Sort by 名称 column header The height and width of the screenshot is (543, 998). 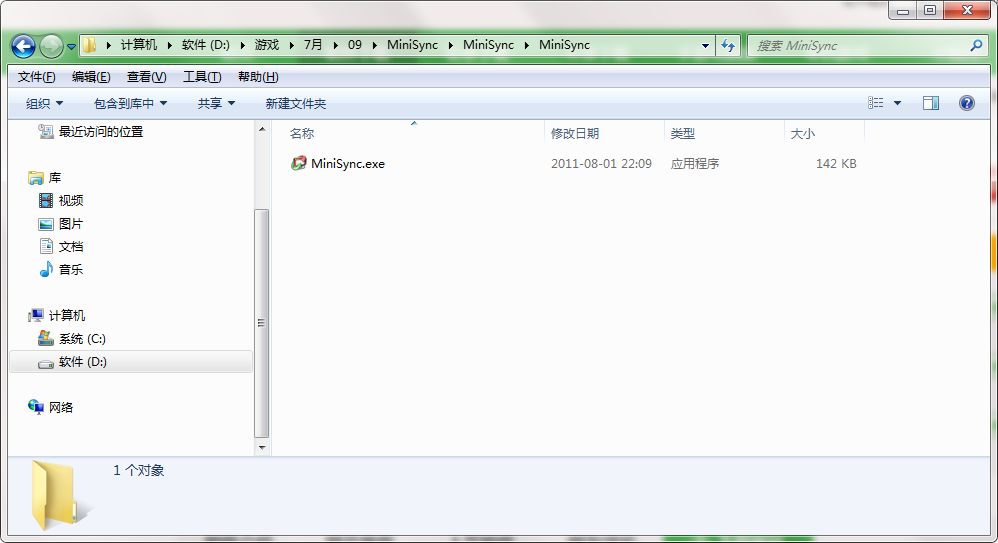302,134
